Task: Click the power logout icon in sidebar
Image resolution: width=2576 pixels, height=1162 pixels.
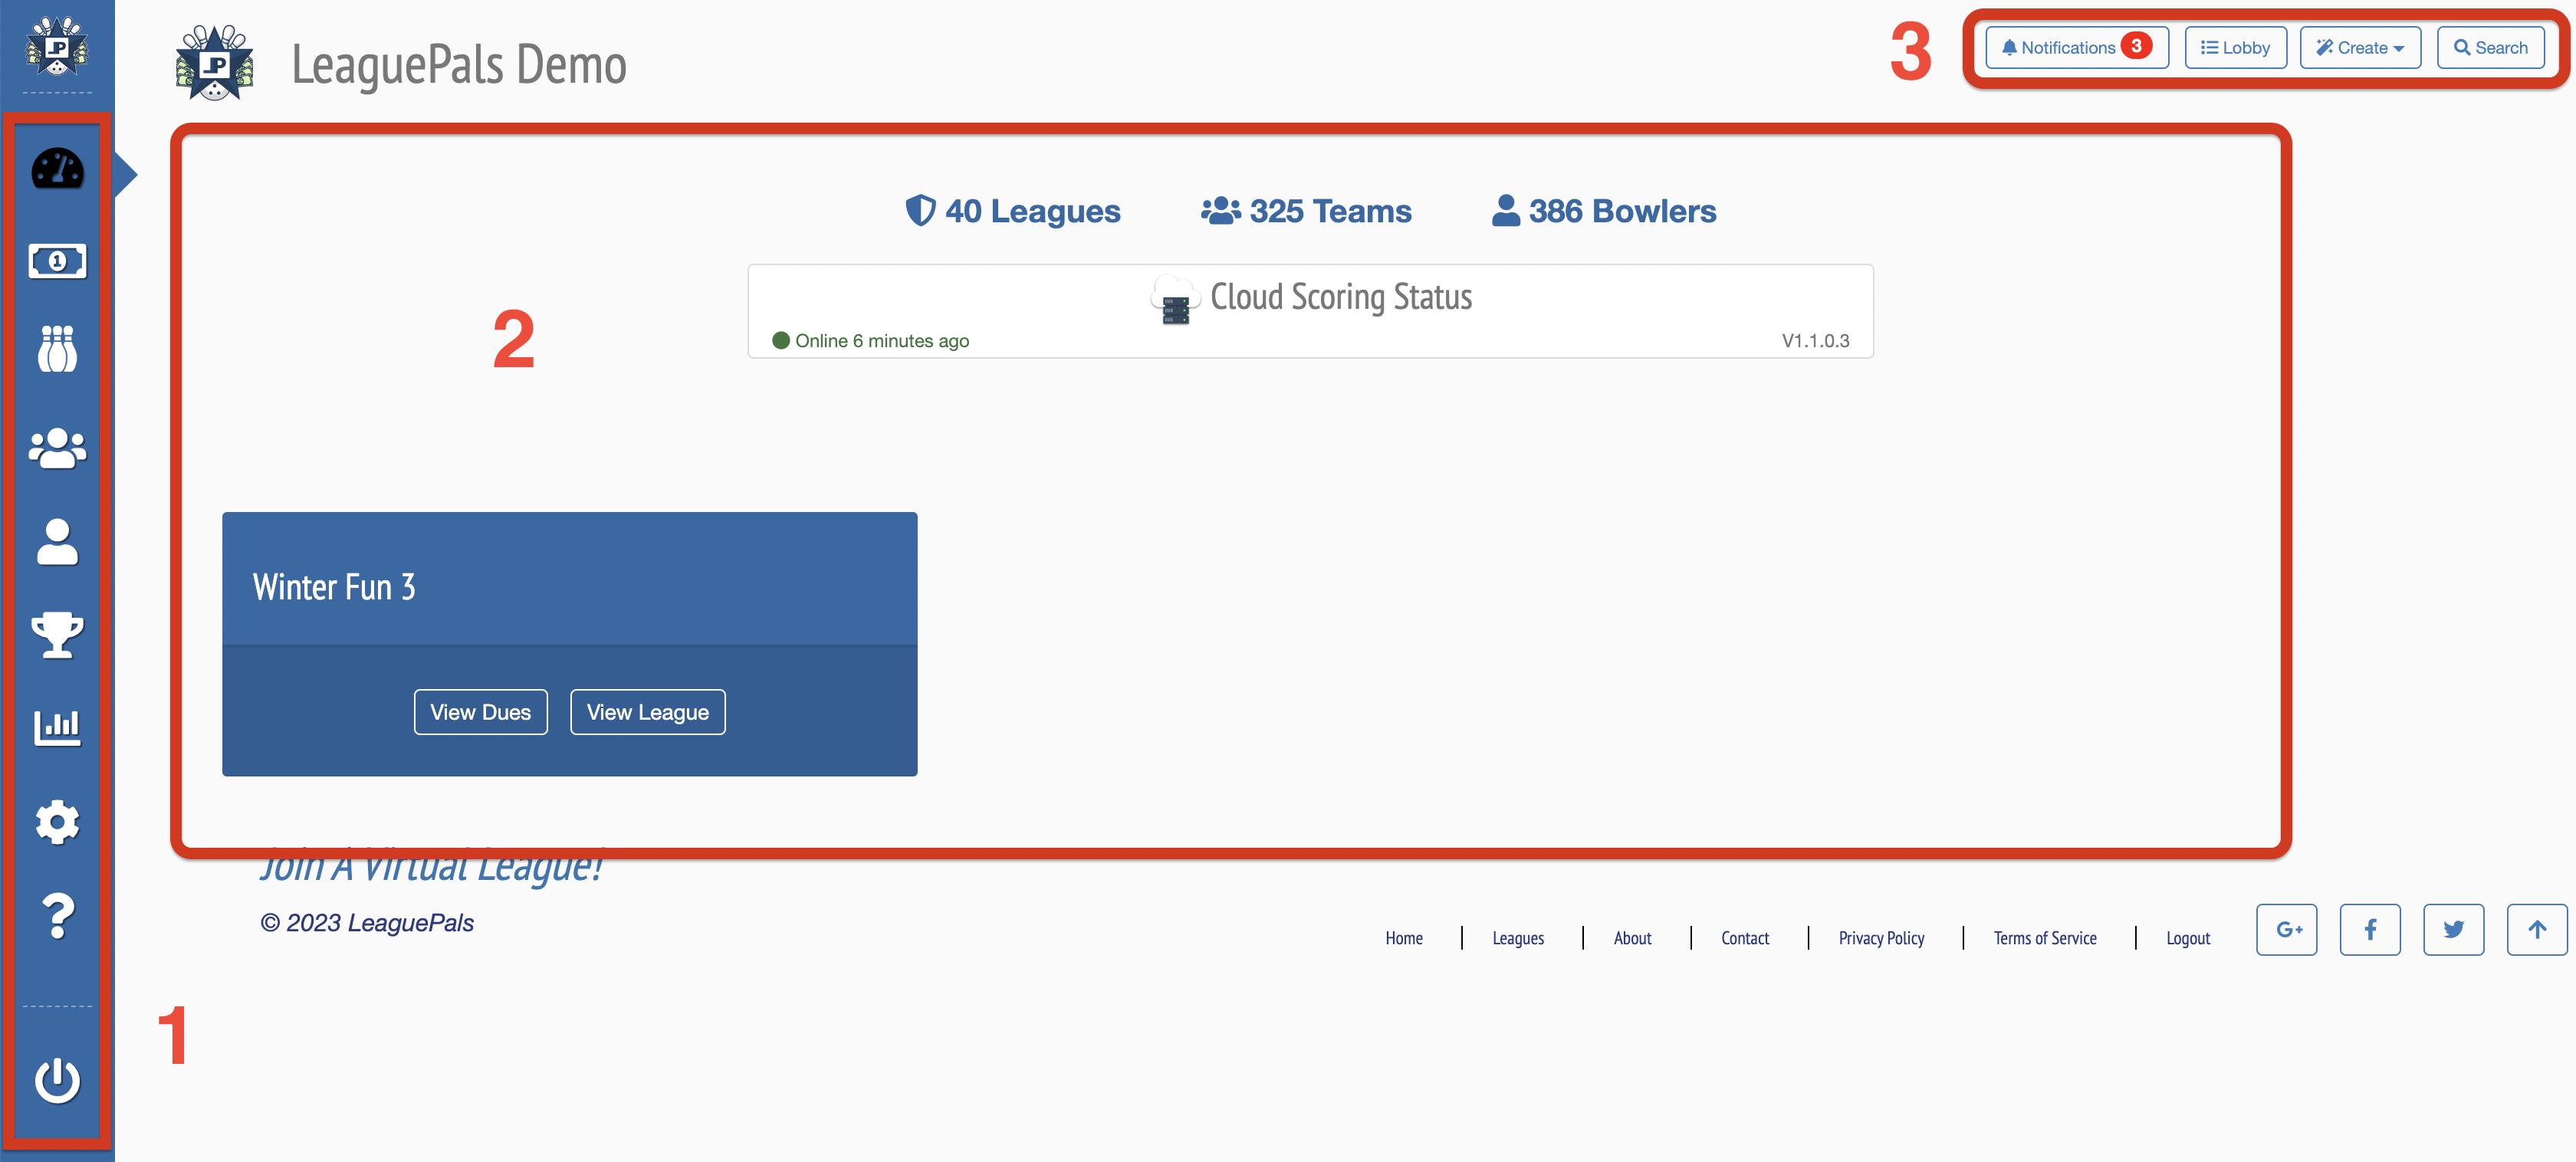Action: (57, 1080)
